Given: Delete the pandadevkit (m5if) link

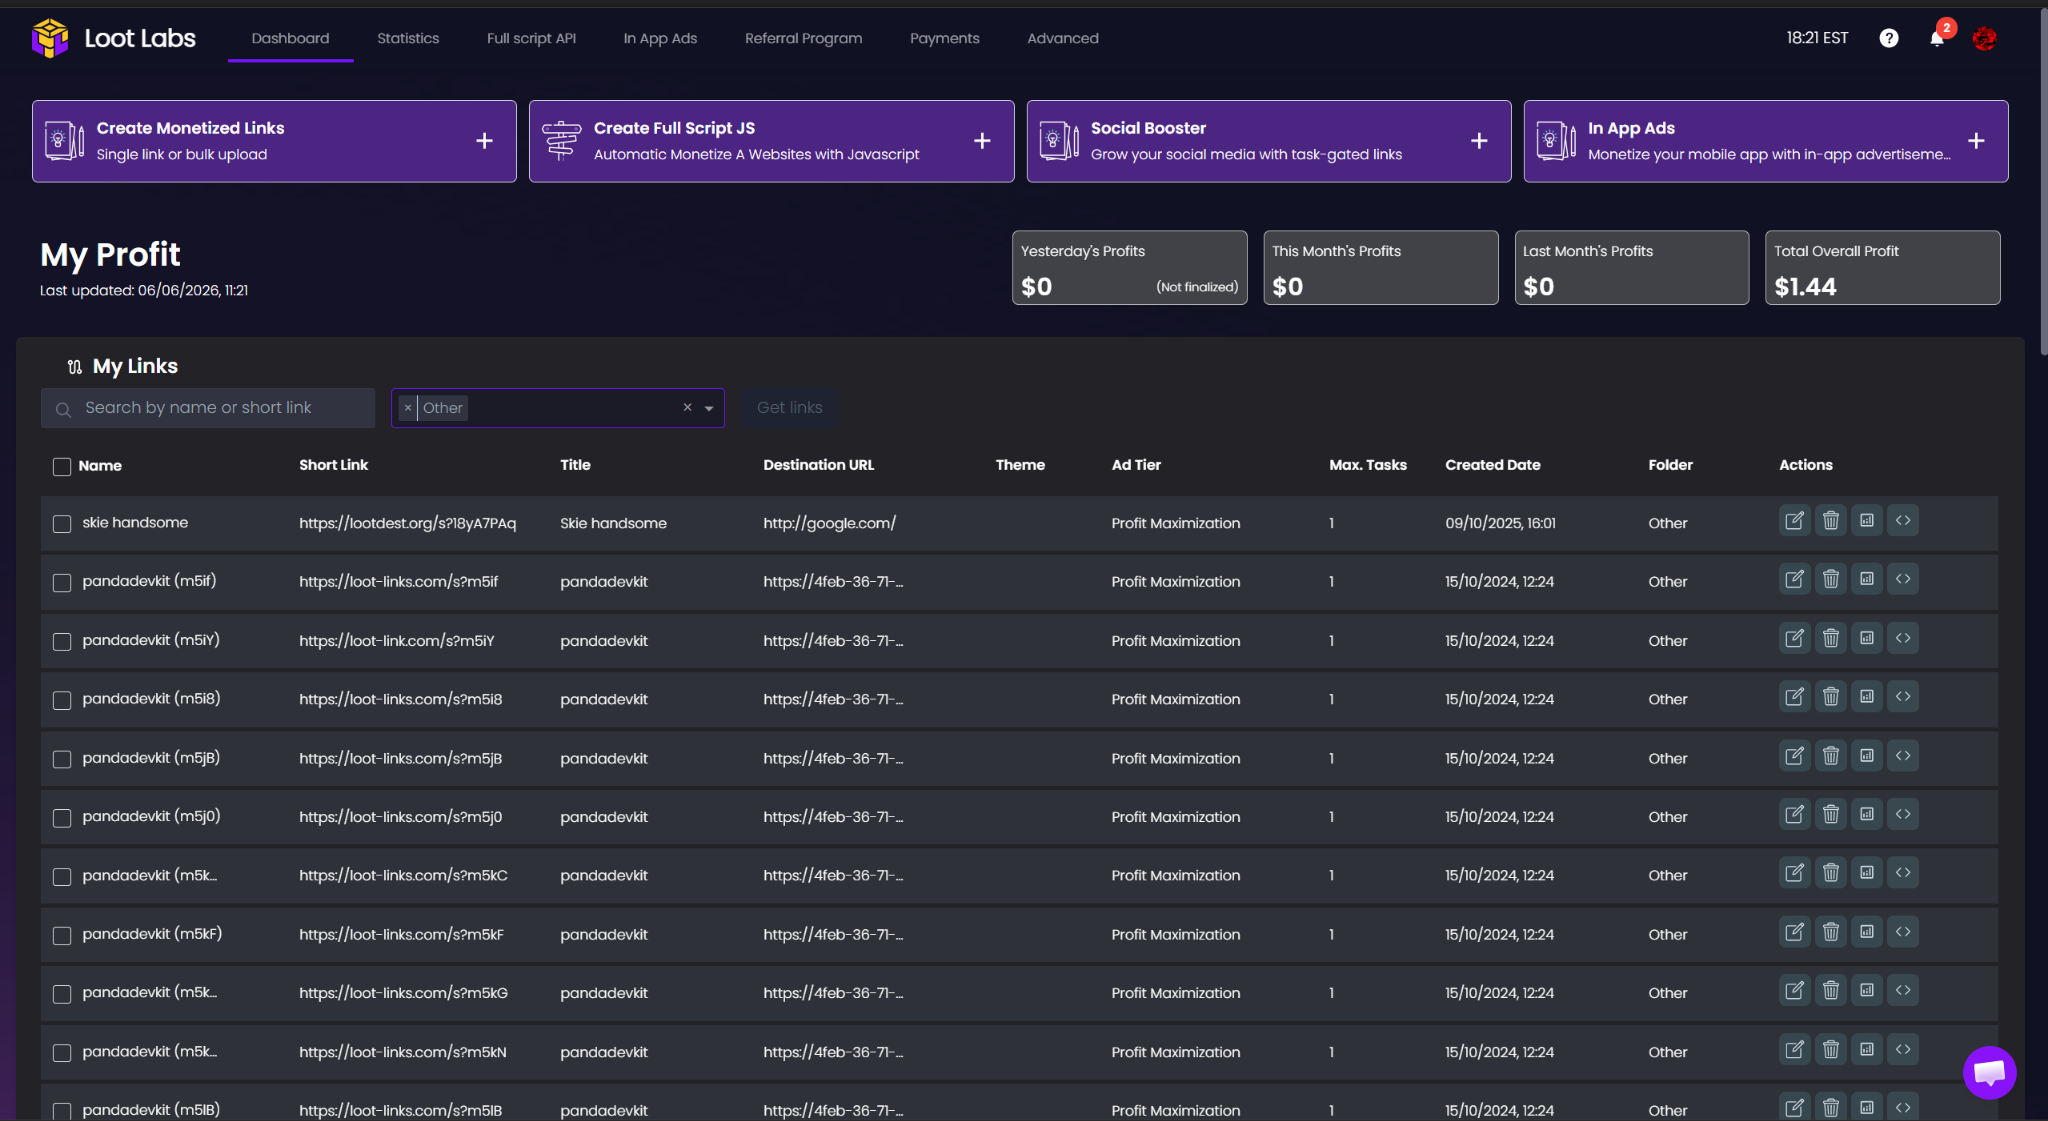Looking at the screenshot, I should coord(1830,580).
